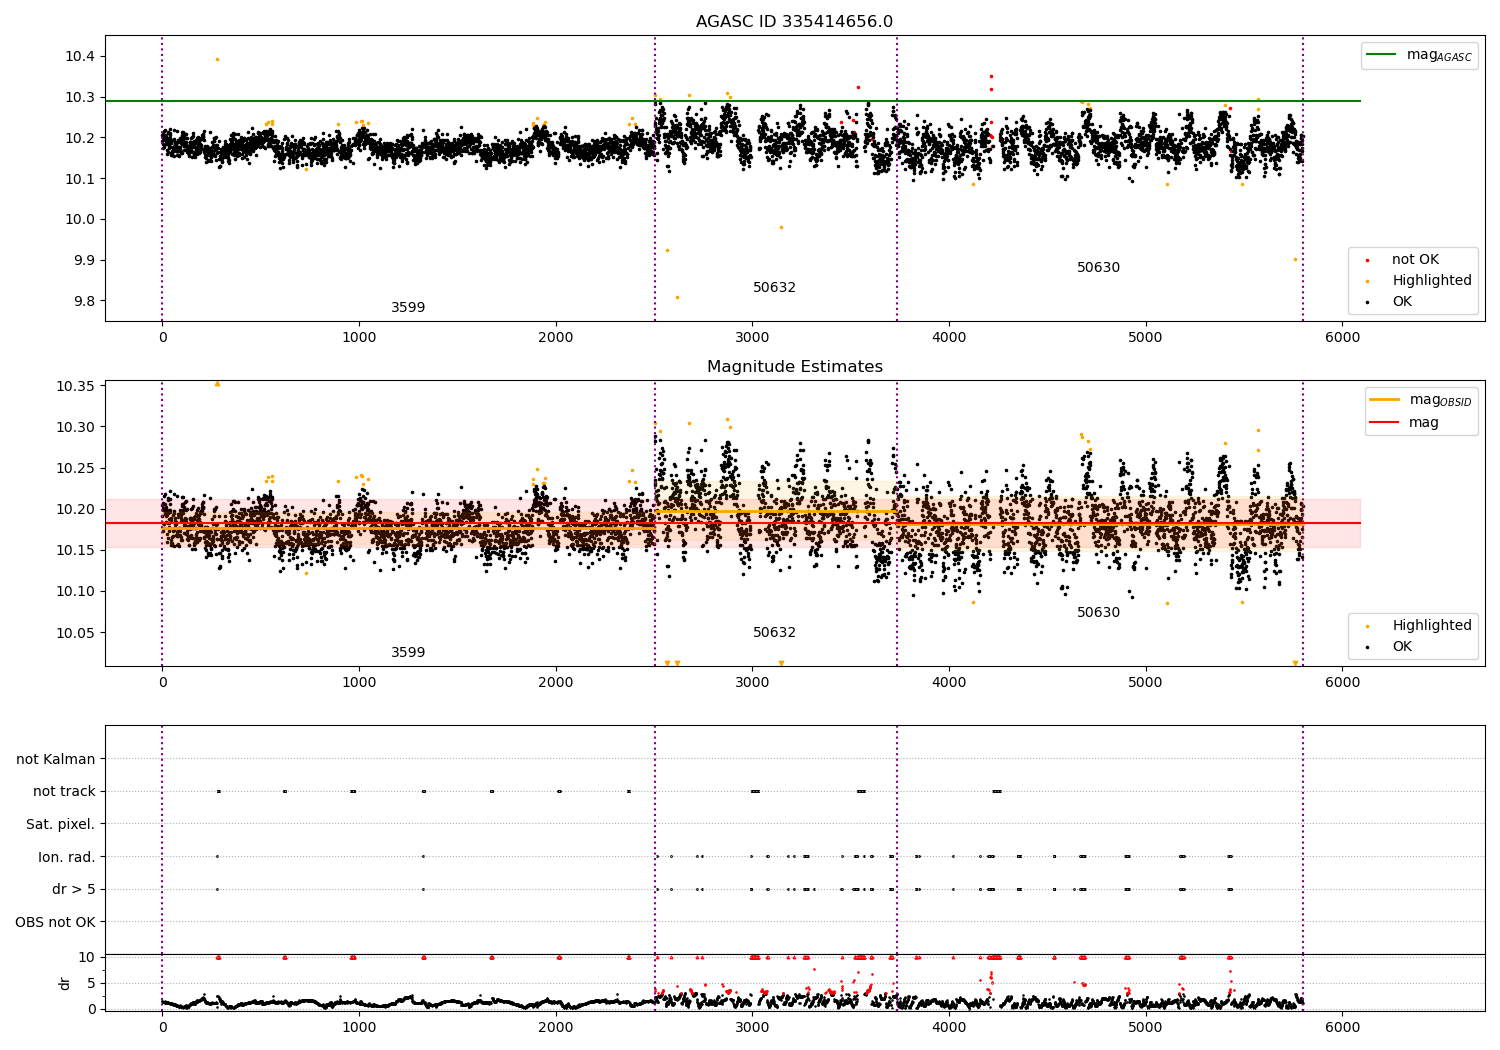Click the title AGASC ID 335414656.0
This screenshot has width=1500, height=1050.
click(x=794, y=22)
